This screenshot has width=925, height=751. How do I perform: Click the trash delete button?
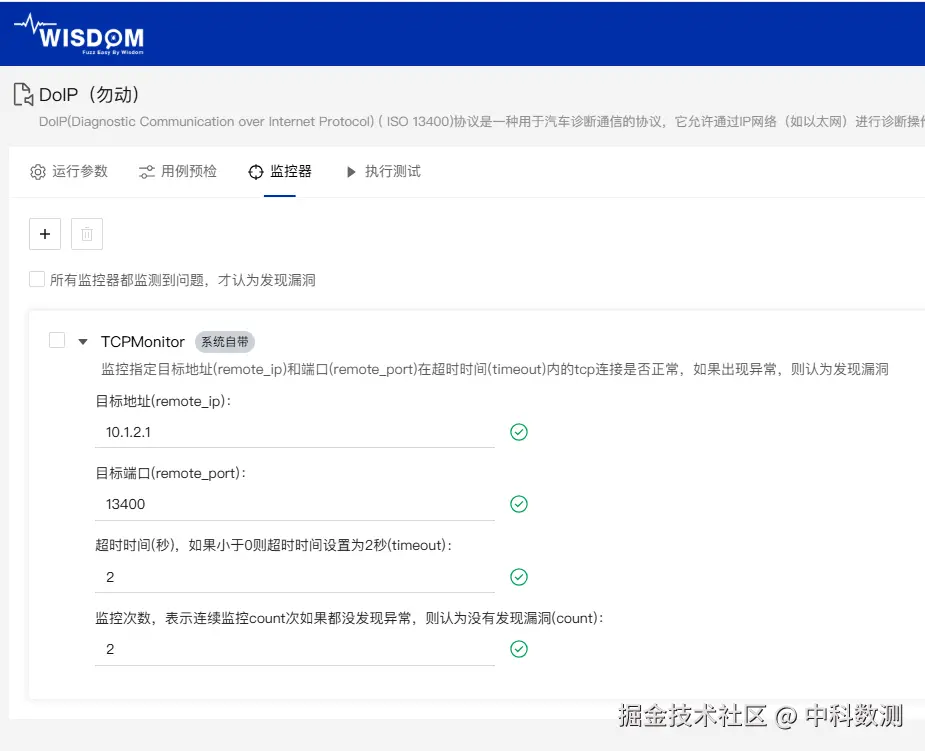(87, 234)
